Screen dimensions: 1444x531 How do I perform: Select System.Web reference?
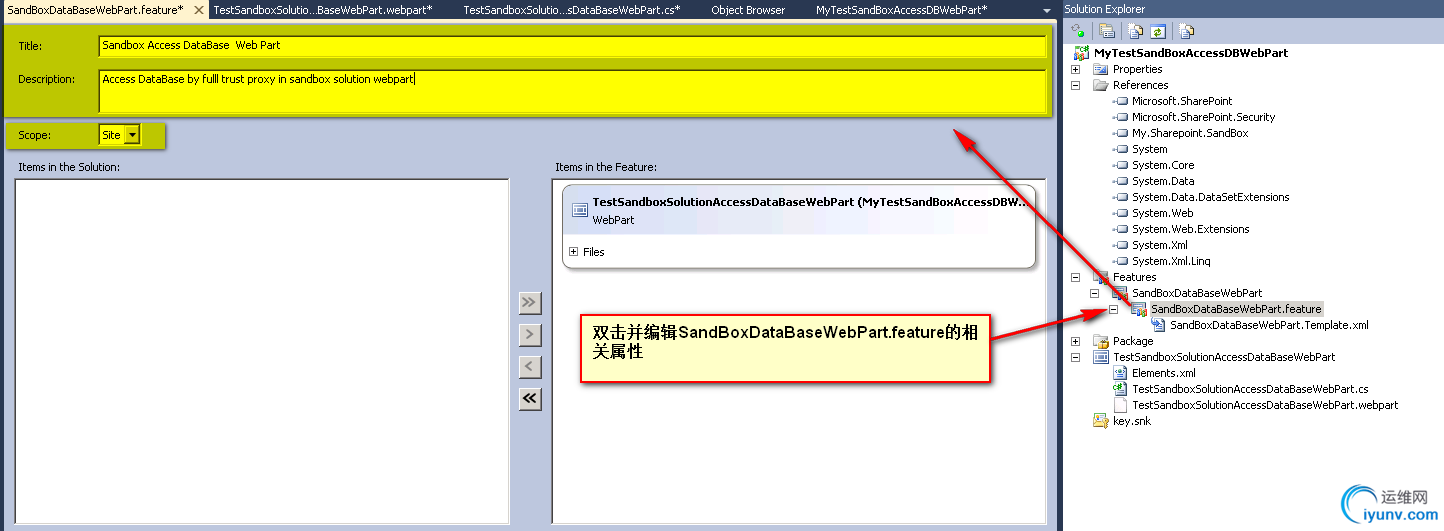[1162, 213]
